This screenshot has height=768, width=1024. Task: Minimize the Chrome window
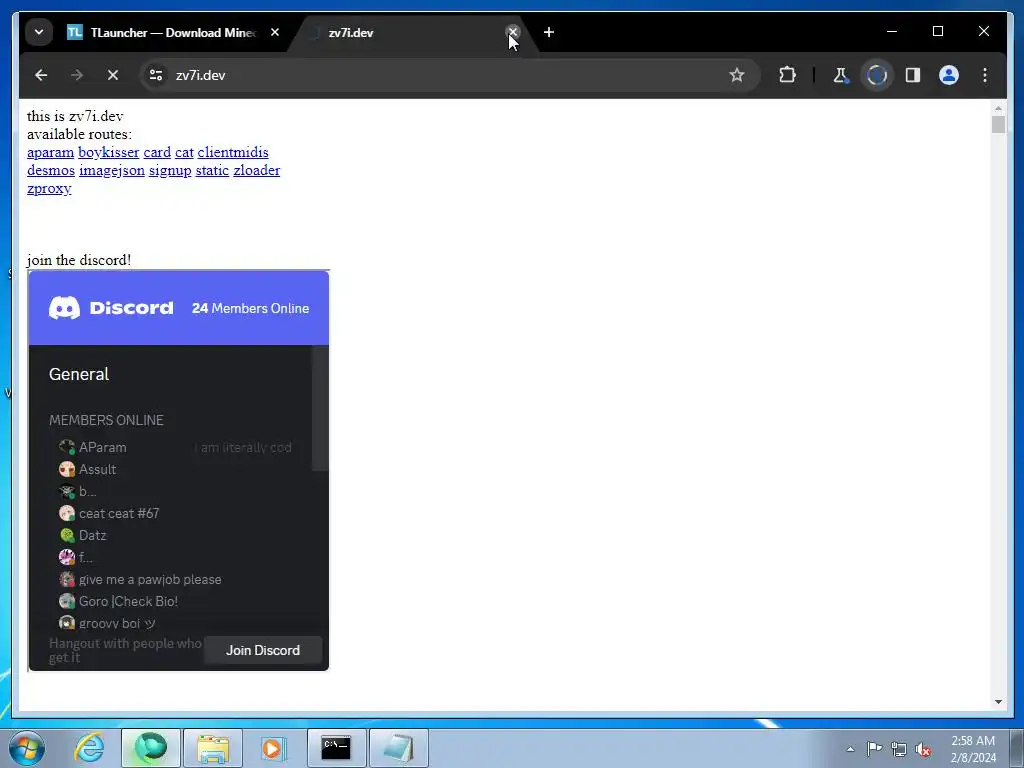[x=892, y=31]
